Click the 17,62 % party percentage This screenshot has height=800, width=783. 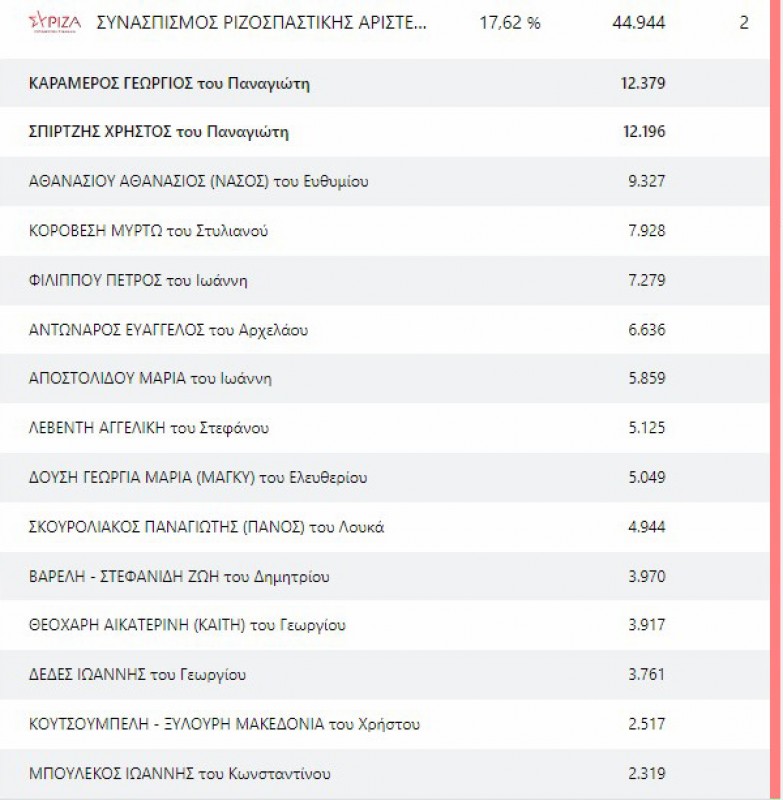(x=510, y=23)
